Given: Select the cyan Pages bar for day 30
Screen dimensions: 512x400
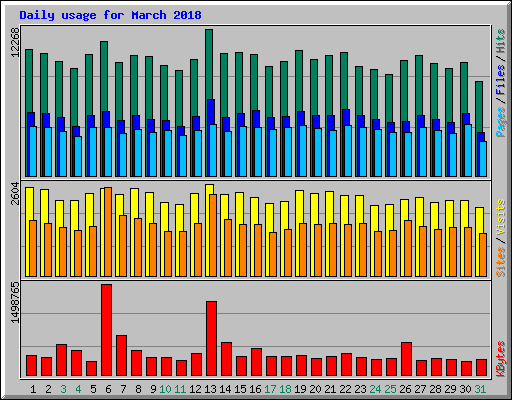Looking at the screenshot, I should pyautogui.click(x=468, y=150).
